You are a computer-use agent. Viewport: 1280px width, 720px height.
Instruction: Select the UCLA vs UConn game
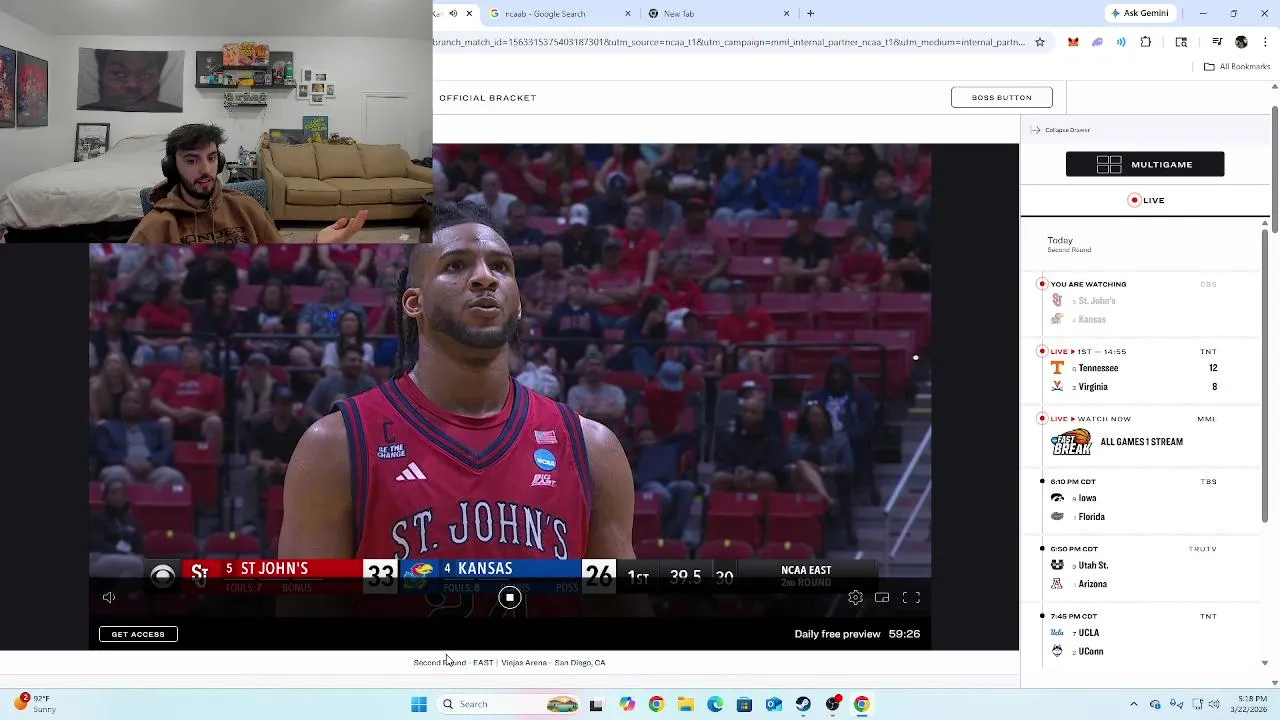click(1140, 633)
